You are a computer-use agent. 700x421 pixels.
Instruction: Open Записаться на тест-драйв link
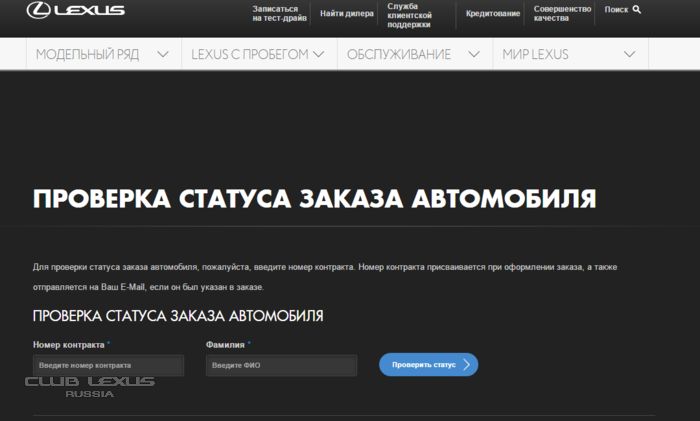tap(275, 14)
